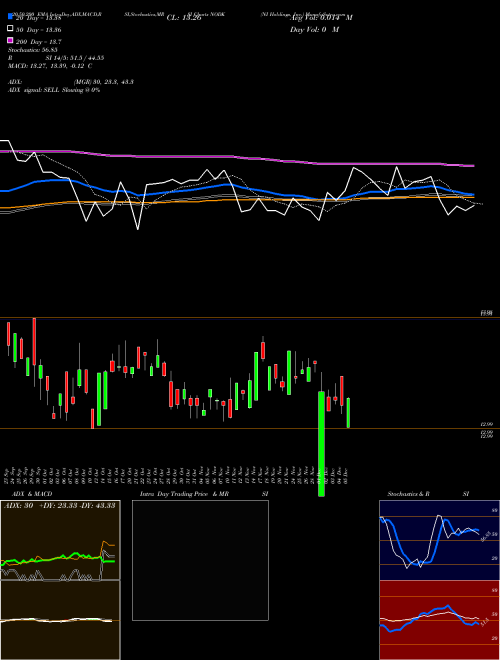Click the 'Intra Day Trading Price & MR' title

point(184,494)
